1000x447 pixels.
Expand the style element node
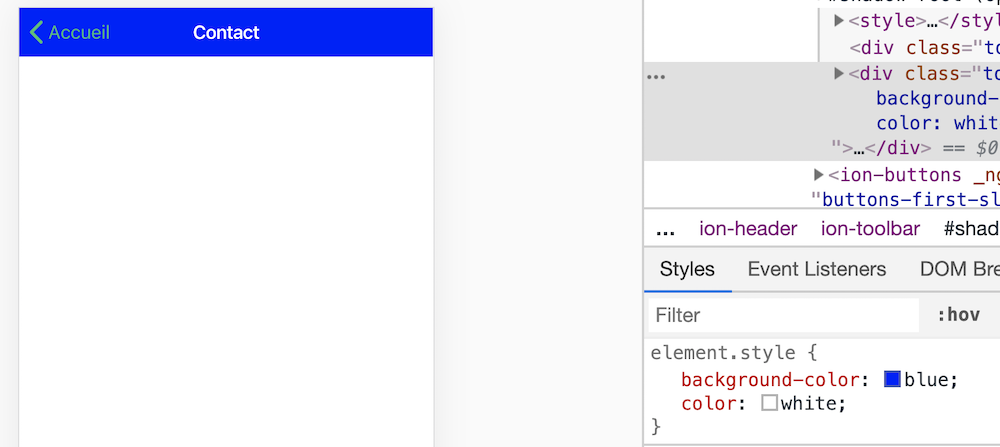coord(839,20)
